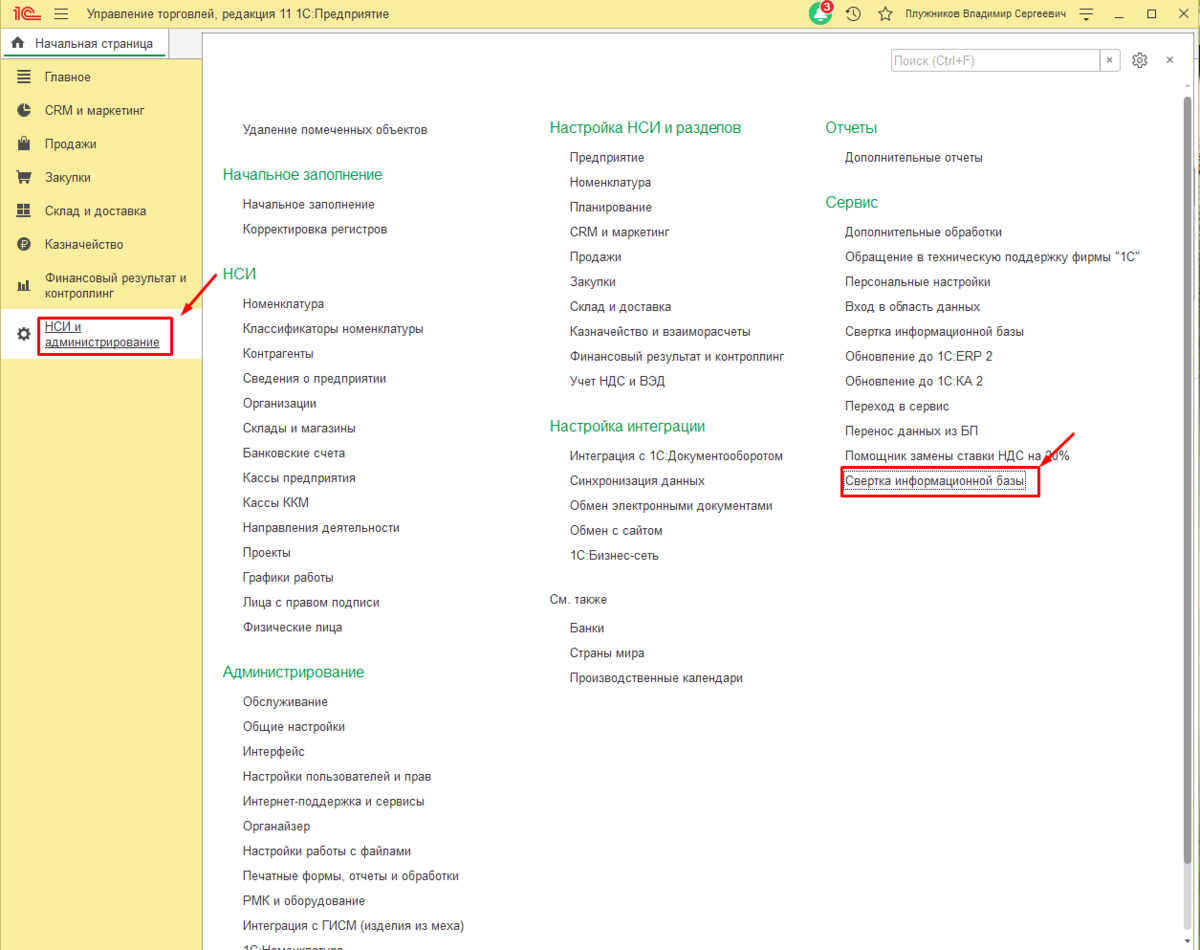Viewport: 1200px width, 950px height.
Task: Open Предприятие settings
Action: [x=607, y=158]
